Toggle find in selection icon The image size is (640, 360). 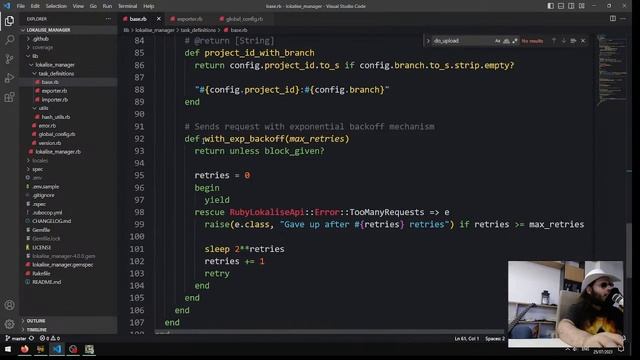coord(573,41)
